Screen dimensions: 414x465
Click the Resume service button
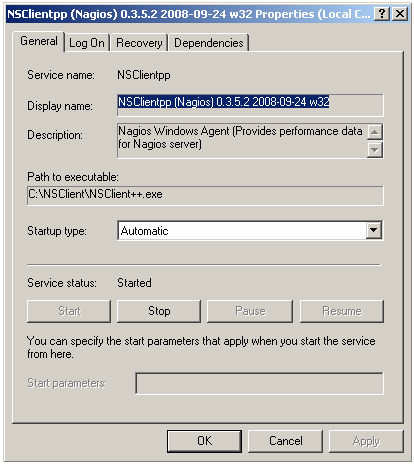click(x=342, y=311)
